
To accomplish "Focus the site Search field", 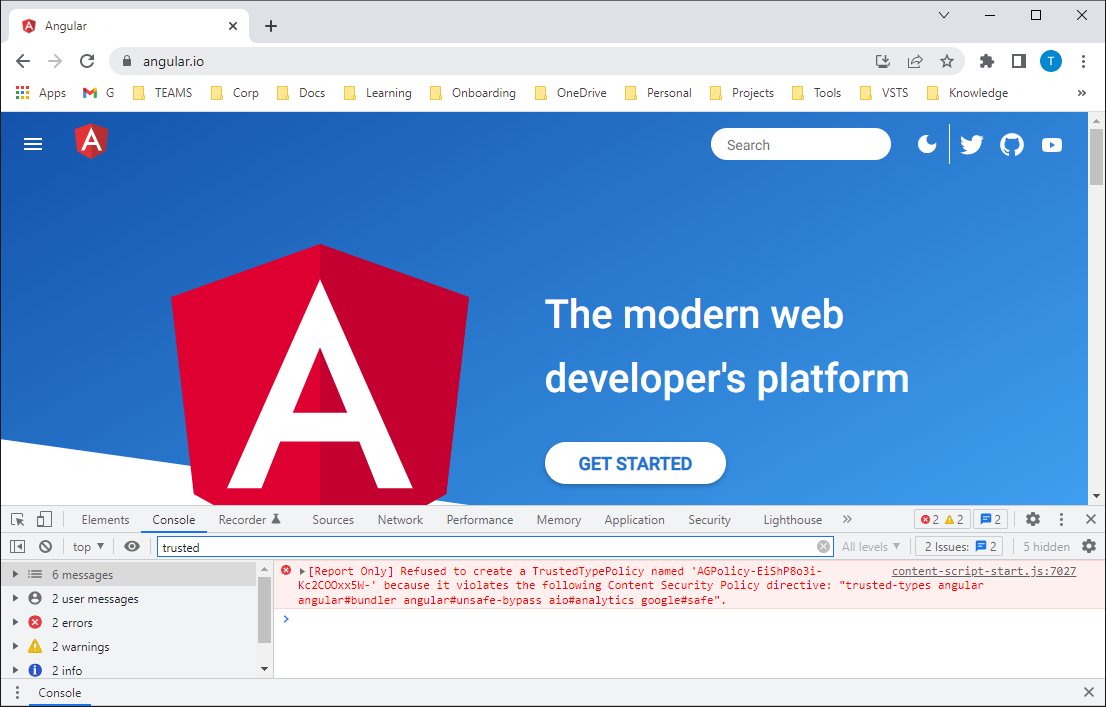I will 801,144.
